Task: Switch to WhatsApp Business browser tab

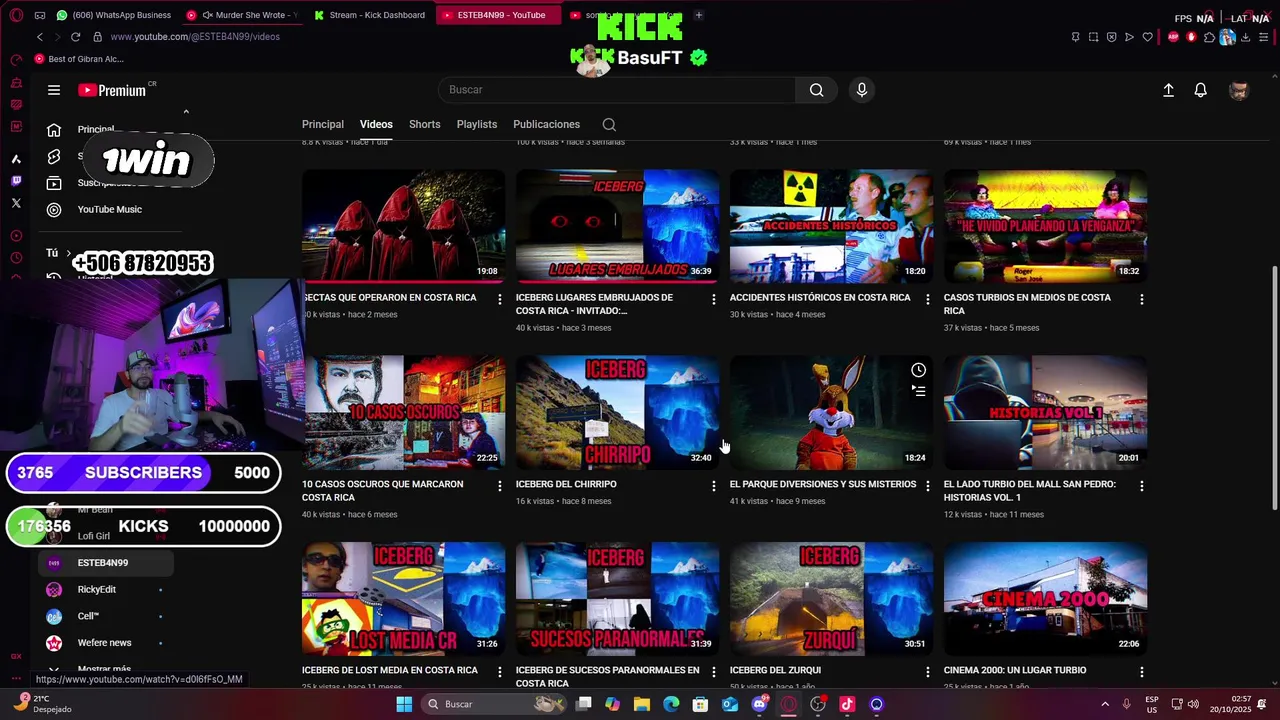Action: point(113,15)
